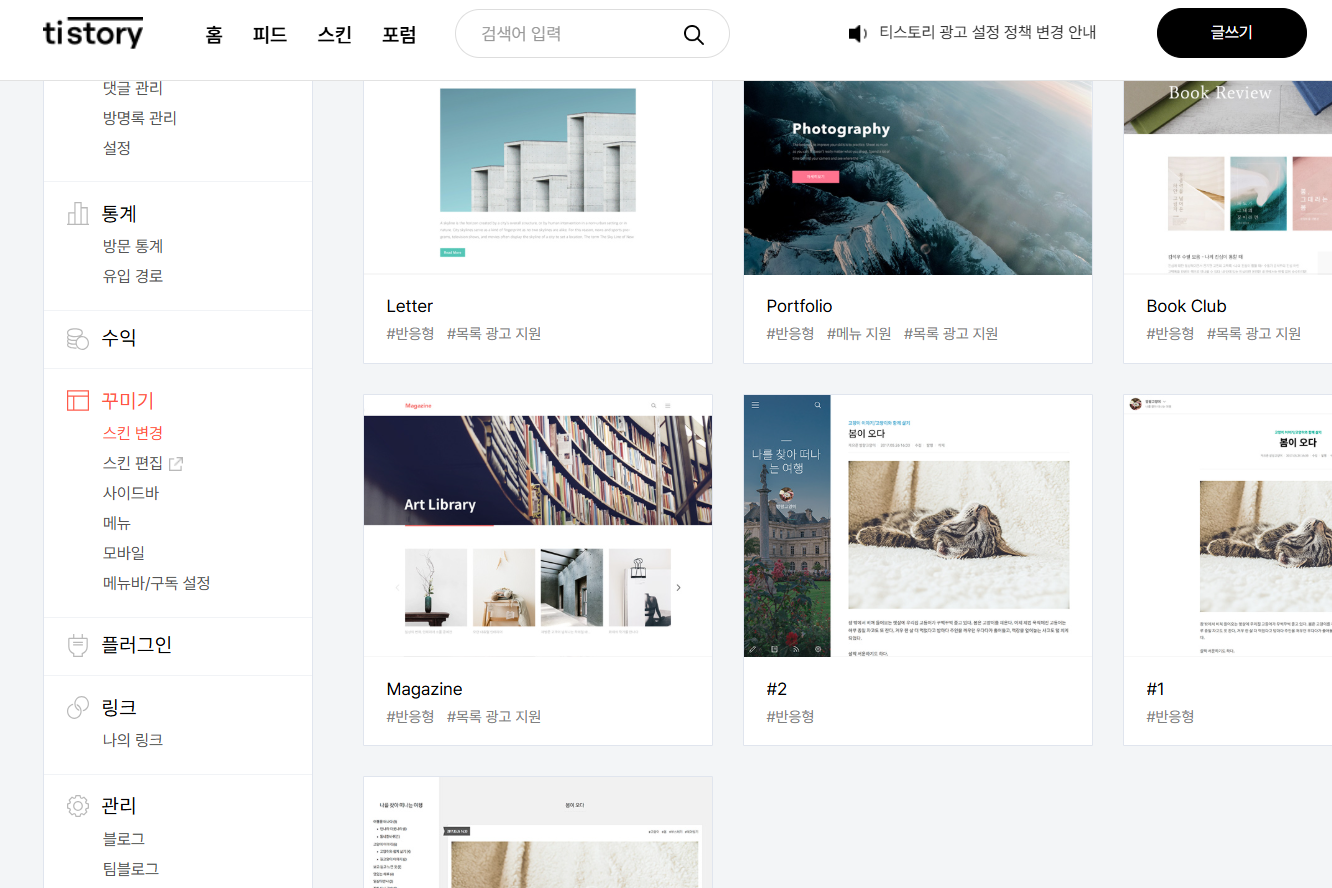Select the Portfolio skin thumbnail
1332x888 pixels.
click(x=918, y=177)
